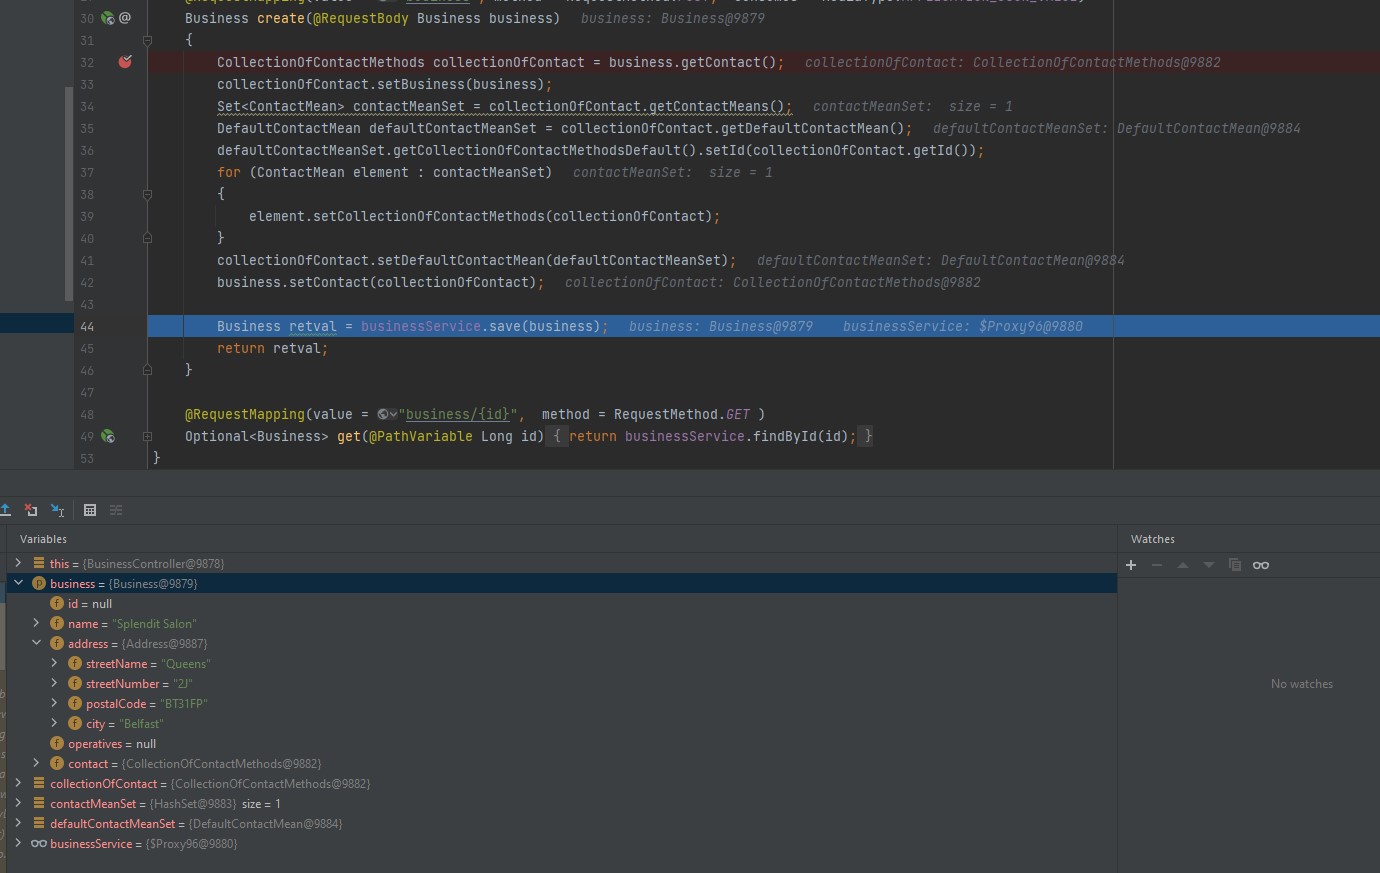Toggle the breakpoint on line 32
This screenshot has width=1380, height=873.
point(125,62)
